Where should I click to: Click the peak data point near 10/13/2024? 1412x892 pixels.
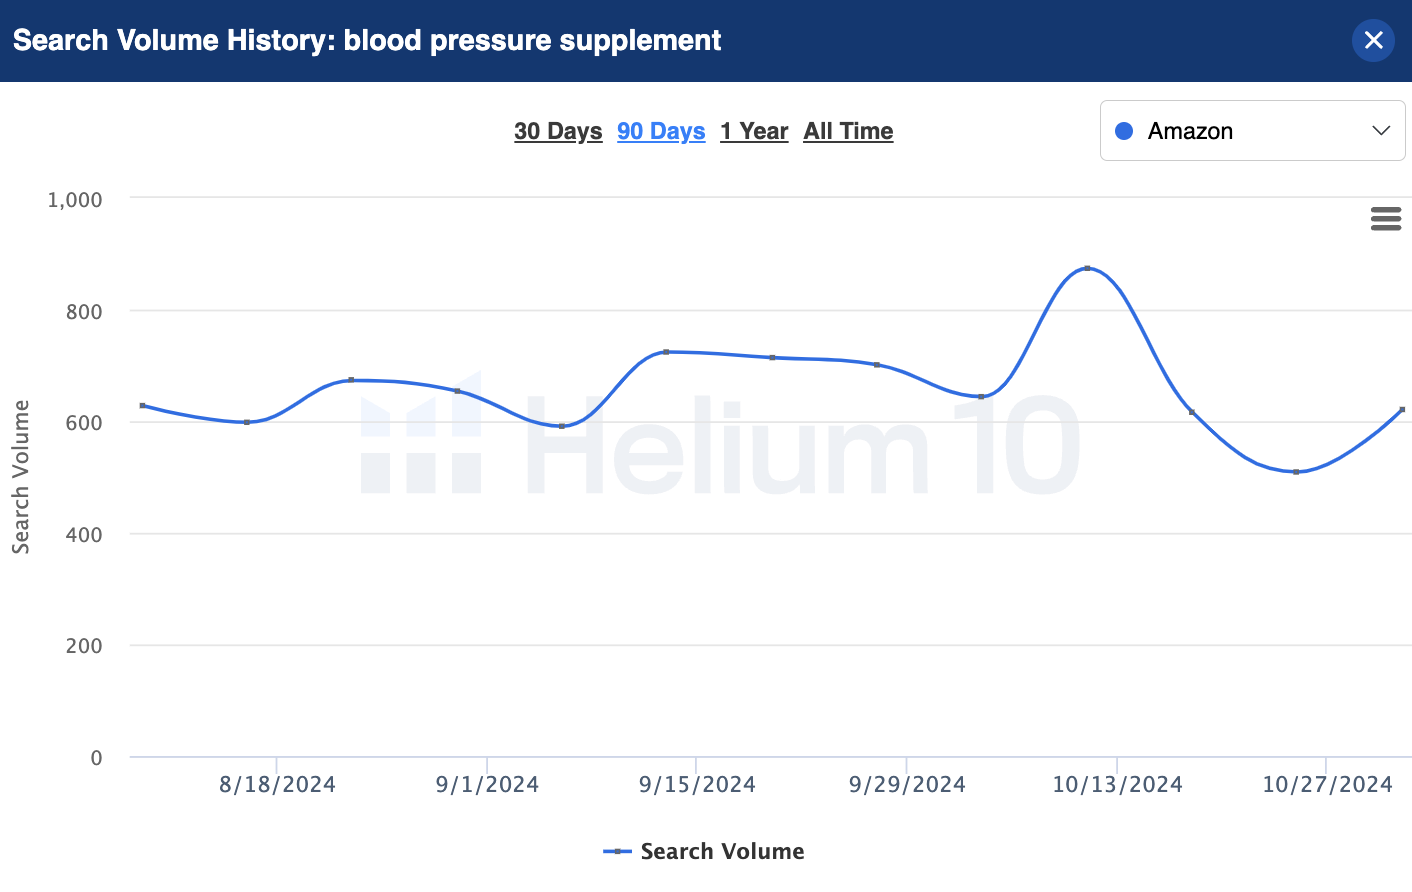pyautogui.click(x=1087, y=268)
